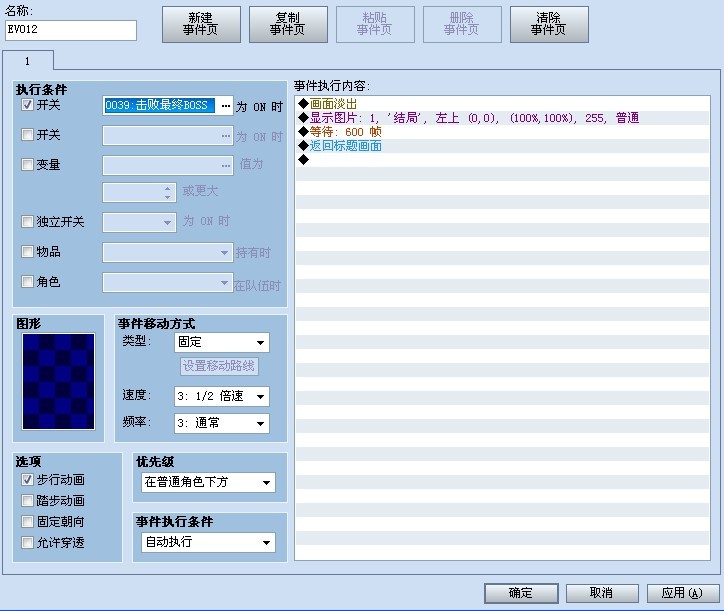724x611 pixels.
Task: Select event page tab 1
Action: (28, 61)
